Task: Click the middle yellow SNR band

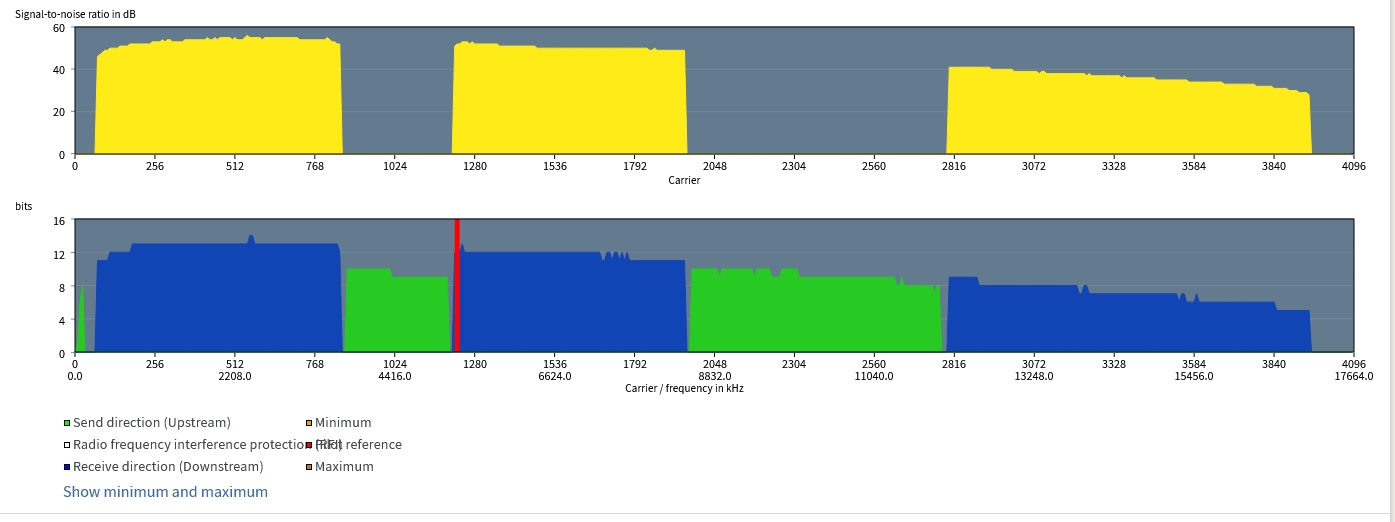Action: (x=568, y=102)
